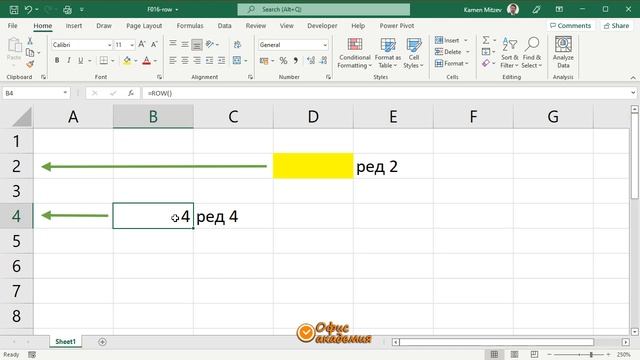Click the Orientation text angle icon

click(210, 44)
